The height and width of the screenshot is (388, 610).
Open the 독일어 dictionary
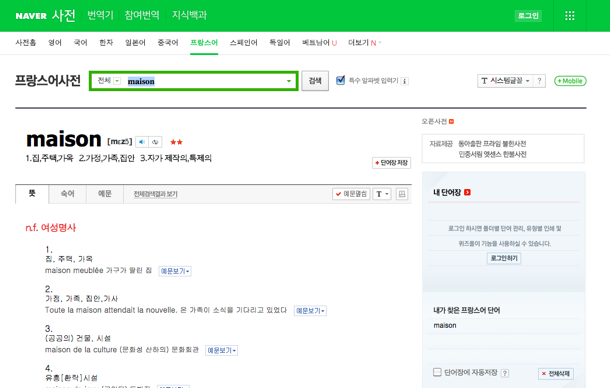(280, 42)
